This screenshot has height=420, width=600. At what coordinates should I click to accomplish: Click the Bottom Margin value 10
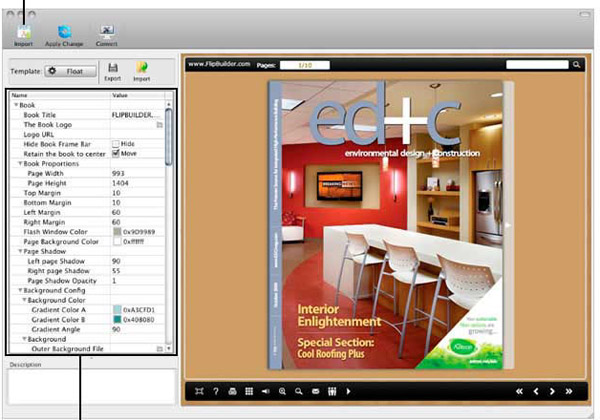116,202
